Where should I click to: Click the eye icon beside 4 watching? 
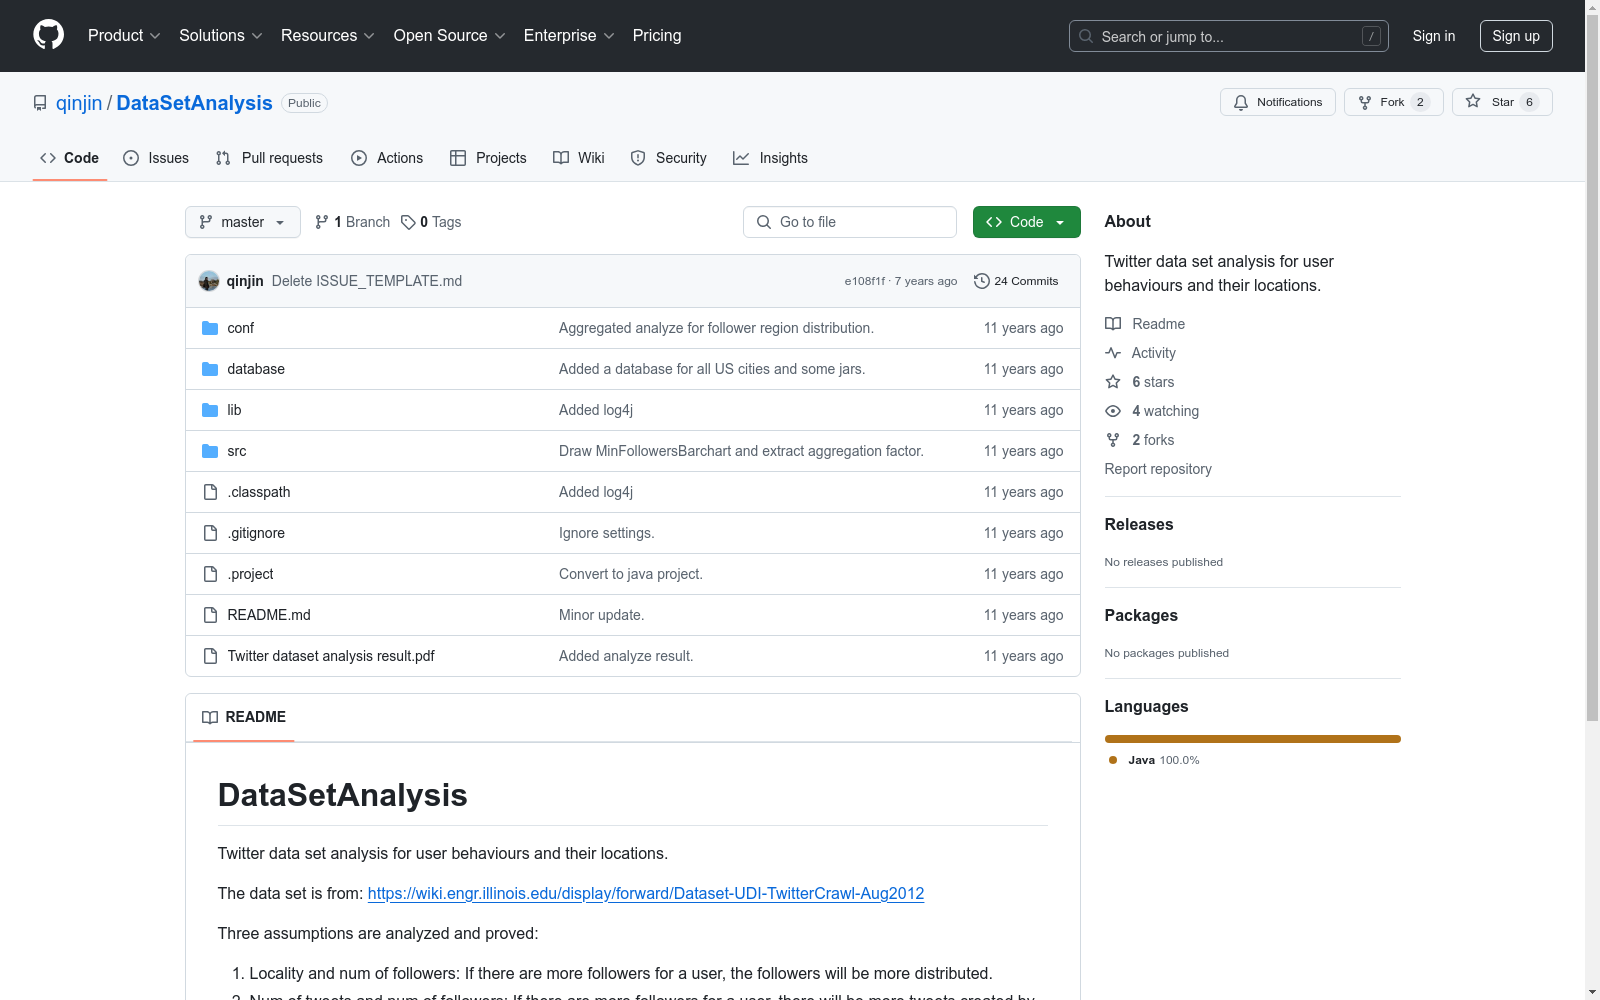click(1113, 411)
